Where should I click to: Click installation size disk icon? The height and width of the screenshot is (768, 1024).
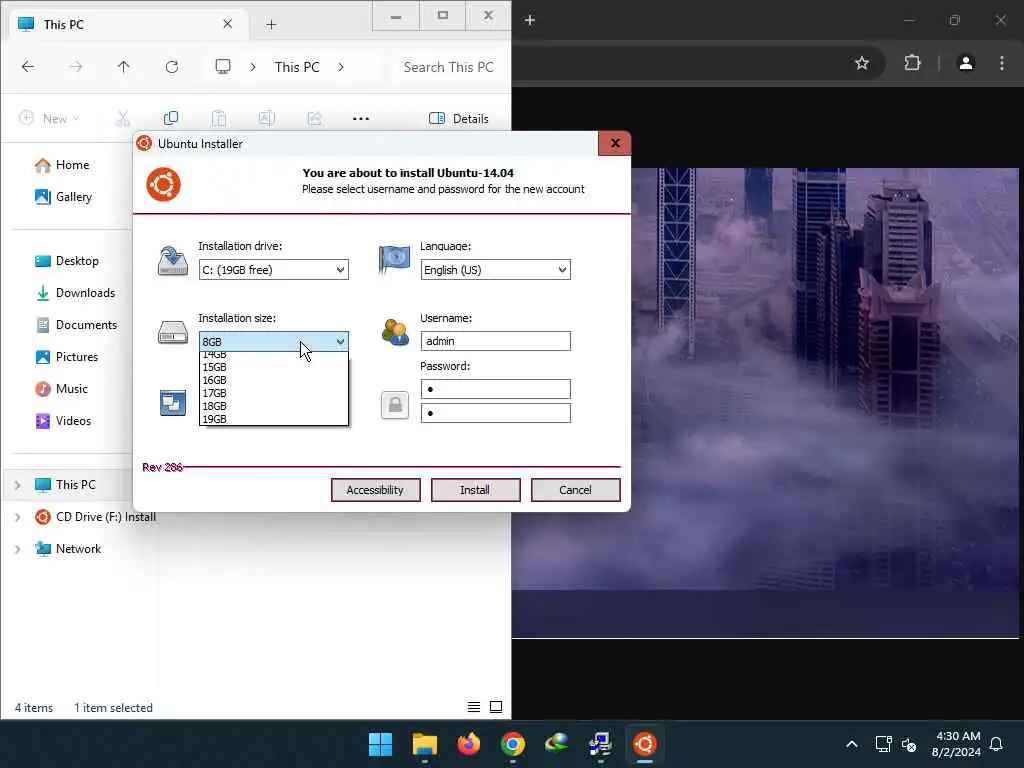(172, 332)
